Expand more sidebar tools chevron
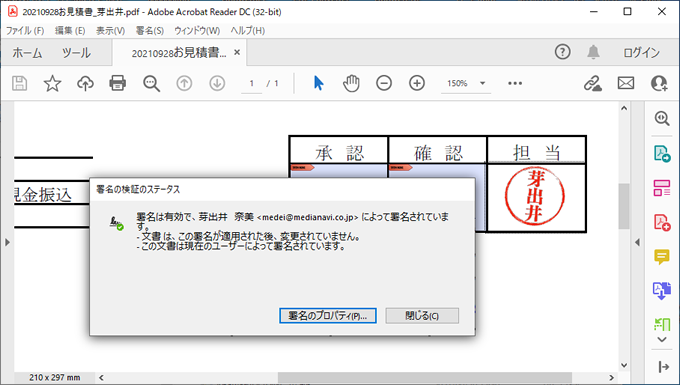The width and height of the screenshot is (680, 385). click(662, 339)
